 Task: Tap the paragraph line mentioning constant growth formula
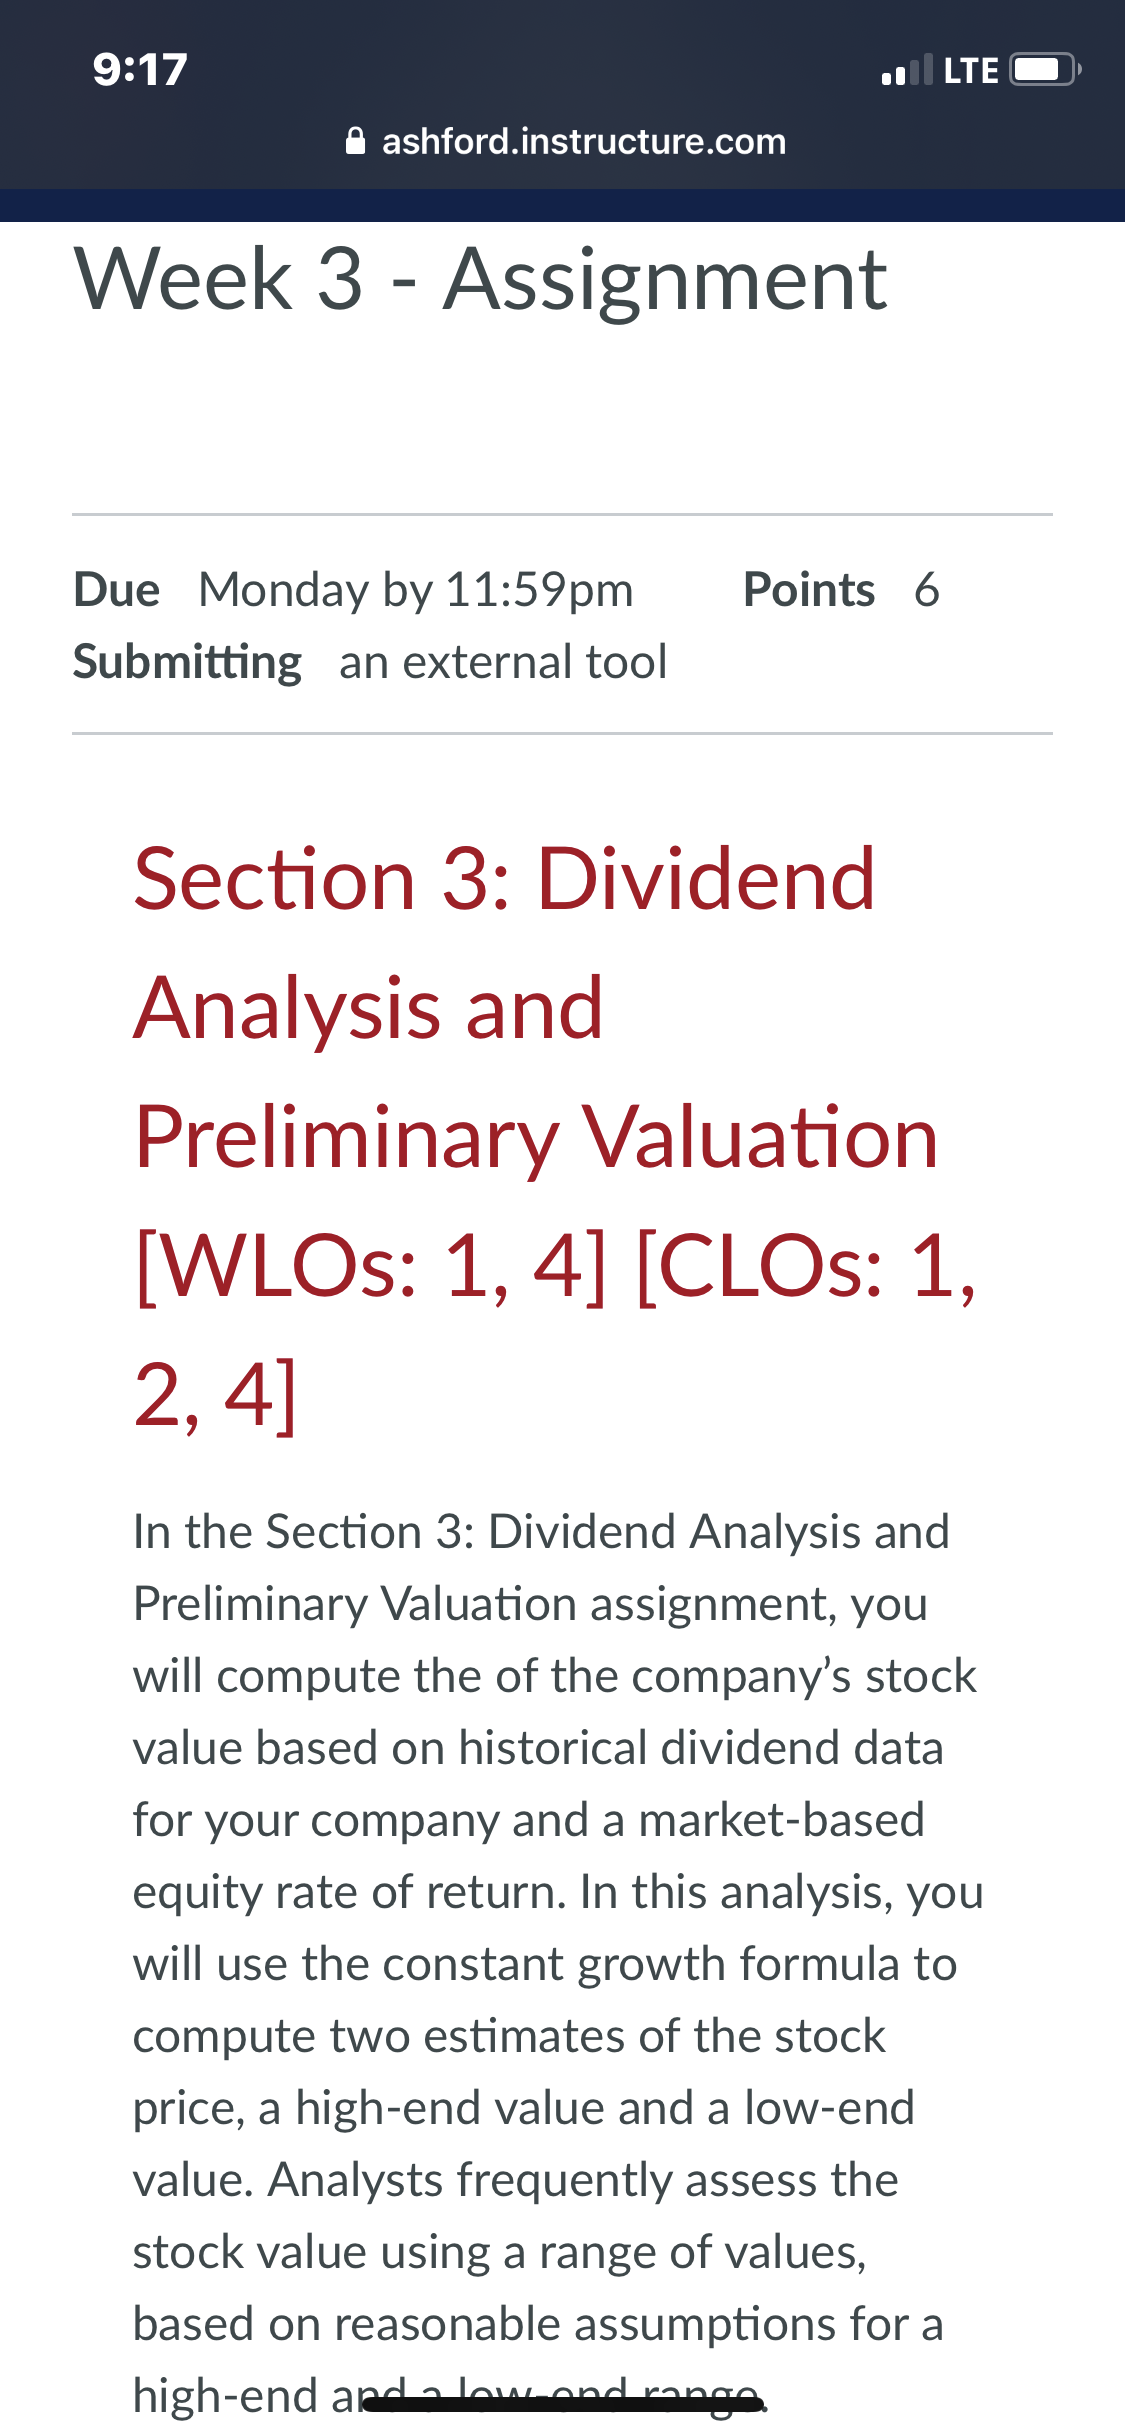click(545, 1964)
